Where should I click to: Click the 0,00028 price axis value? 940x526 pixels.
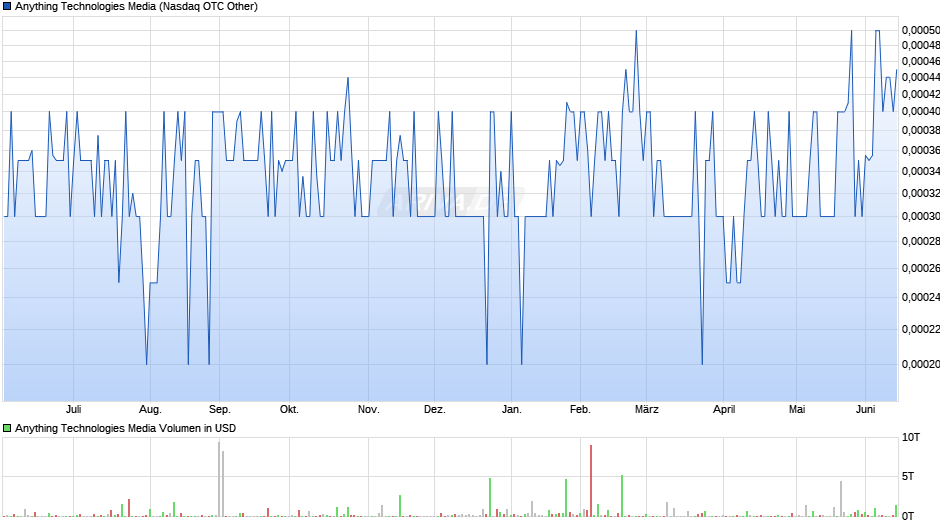pos(920,241)
